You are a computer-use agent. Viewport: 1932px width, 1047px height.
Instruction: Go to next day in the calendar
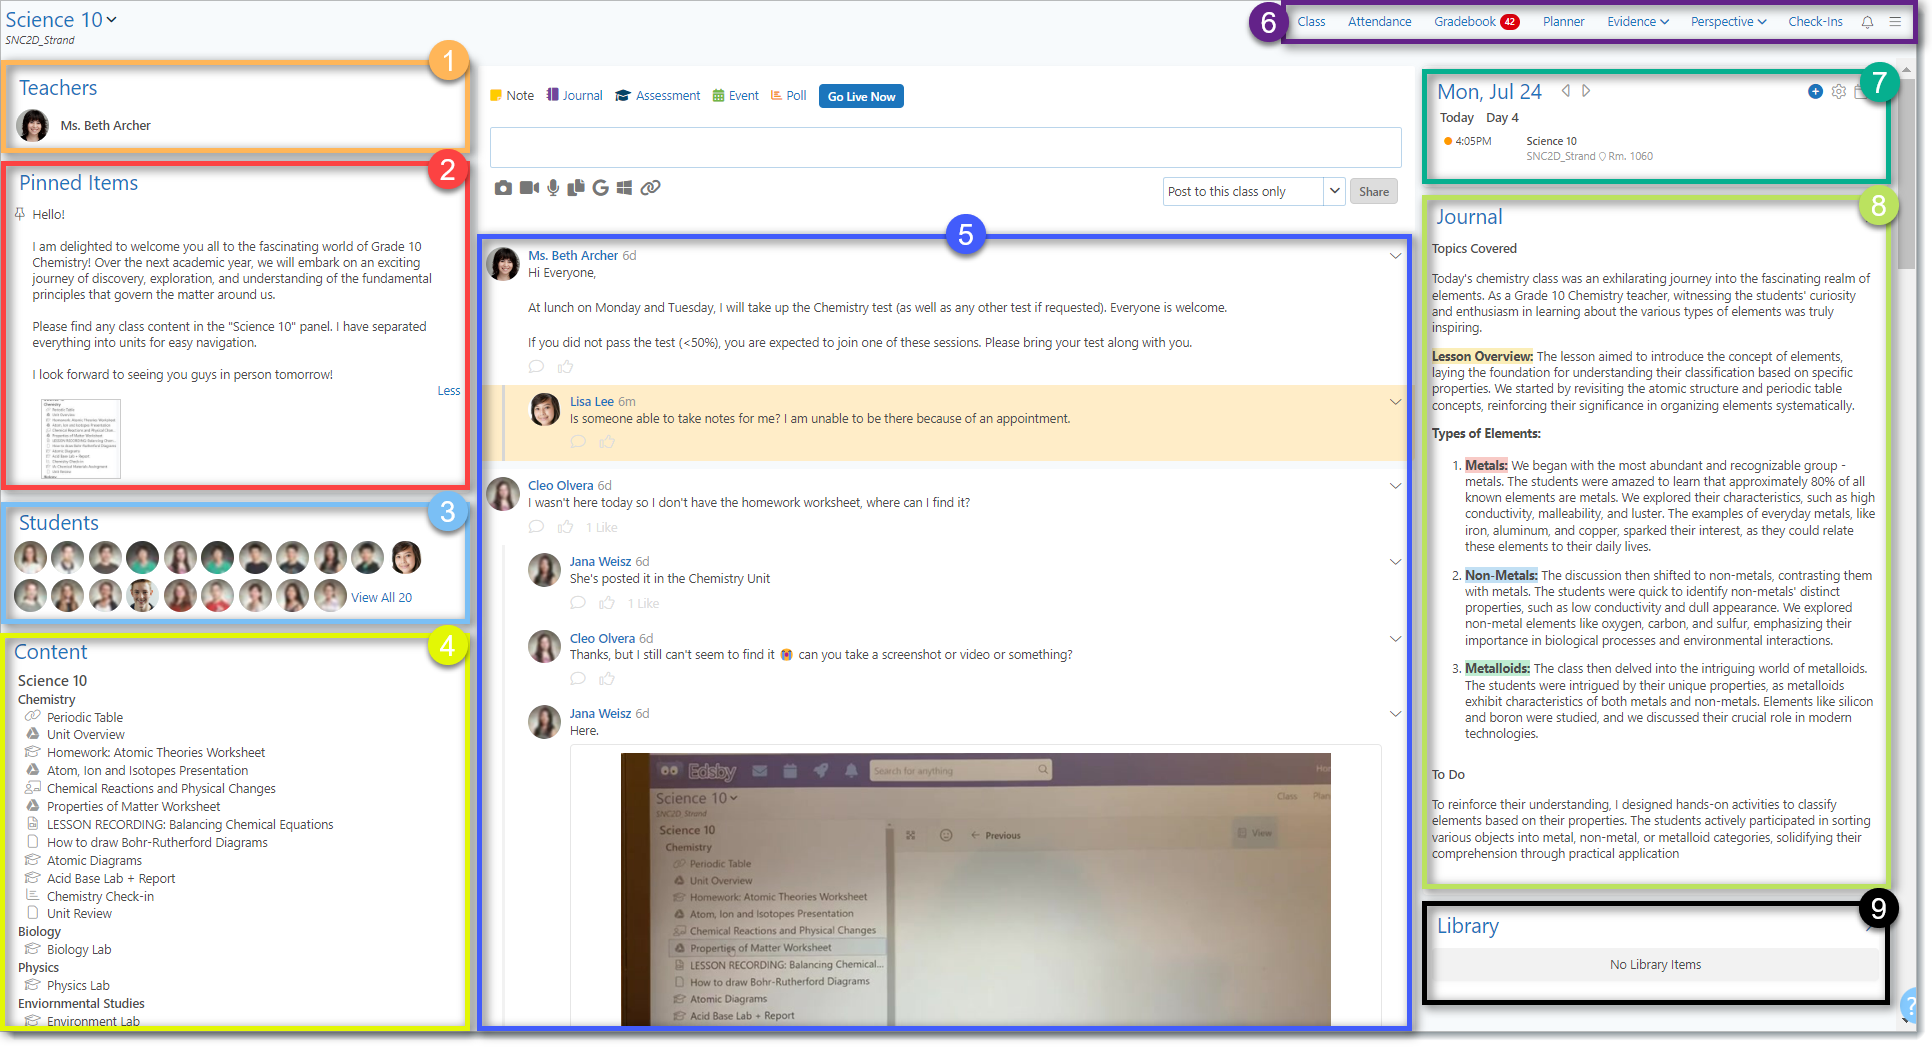tap(1586, 91)
